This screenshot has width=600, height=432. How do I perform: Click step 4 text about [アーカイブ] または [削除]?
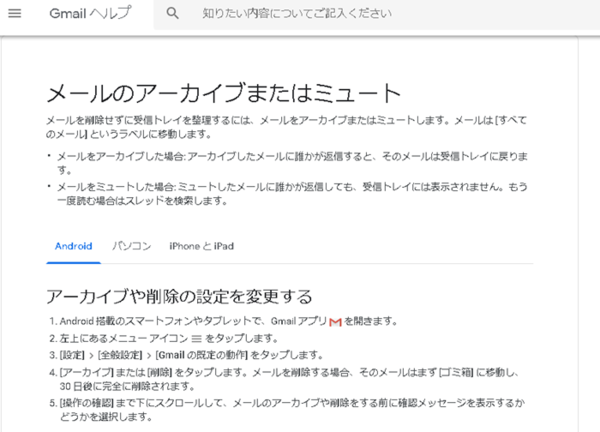point(290,379)
